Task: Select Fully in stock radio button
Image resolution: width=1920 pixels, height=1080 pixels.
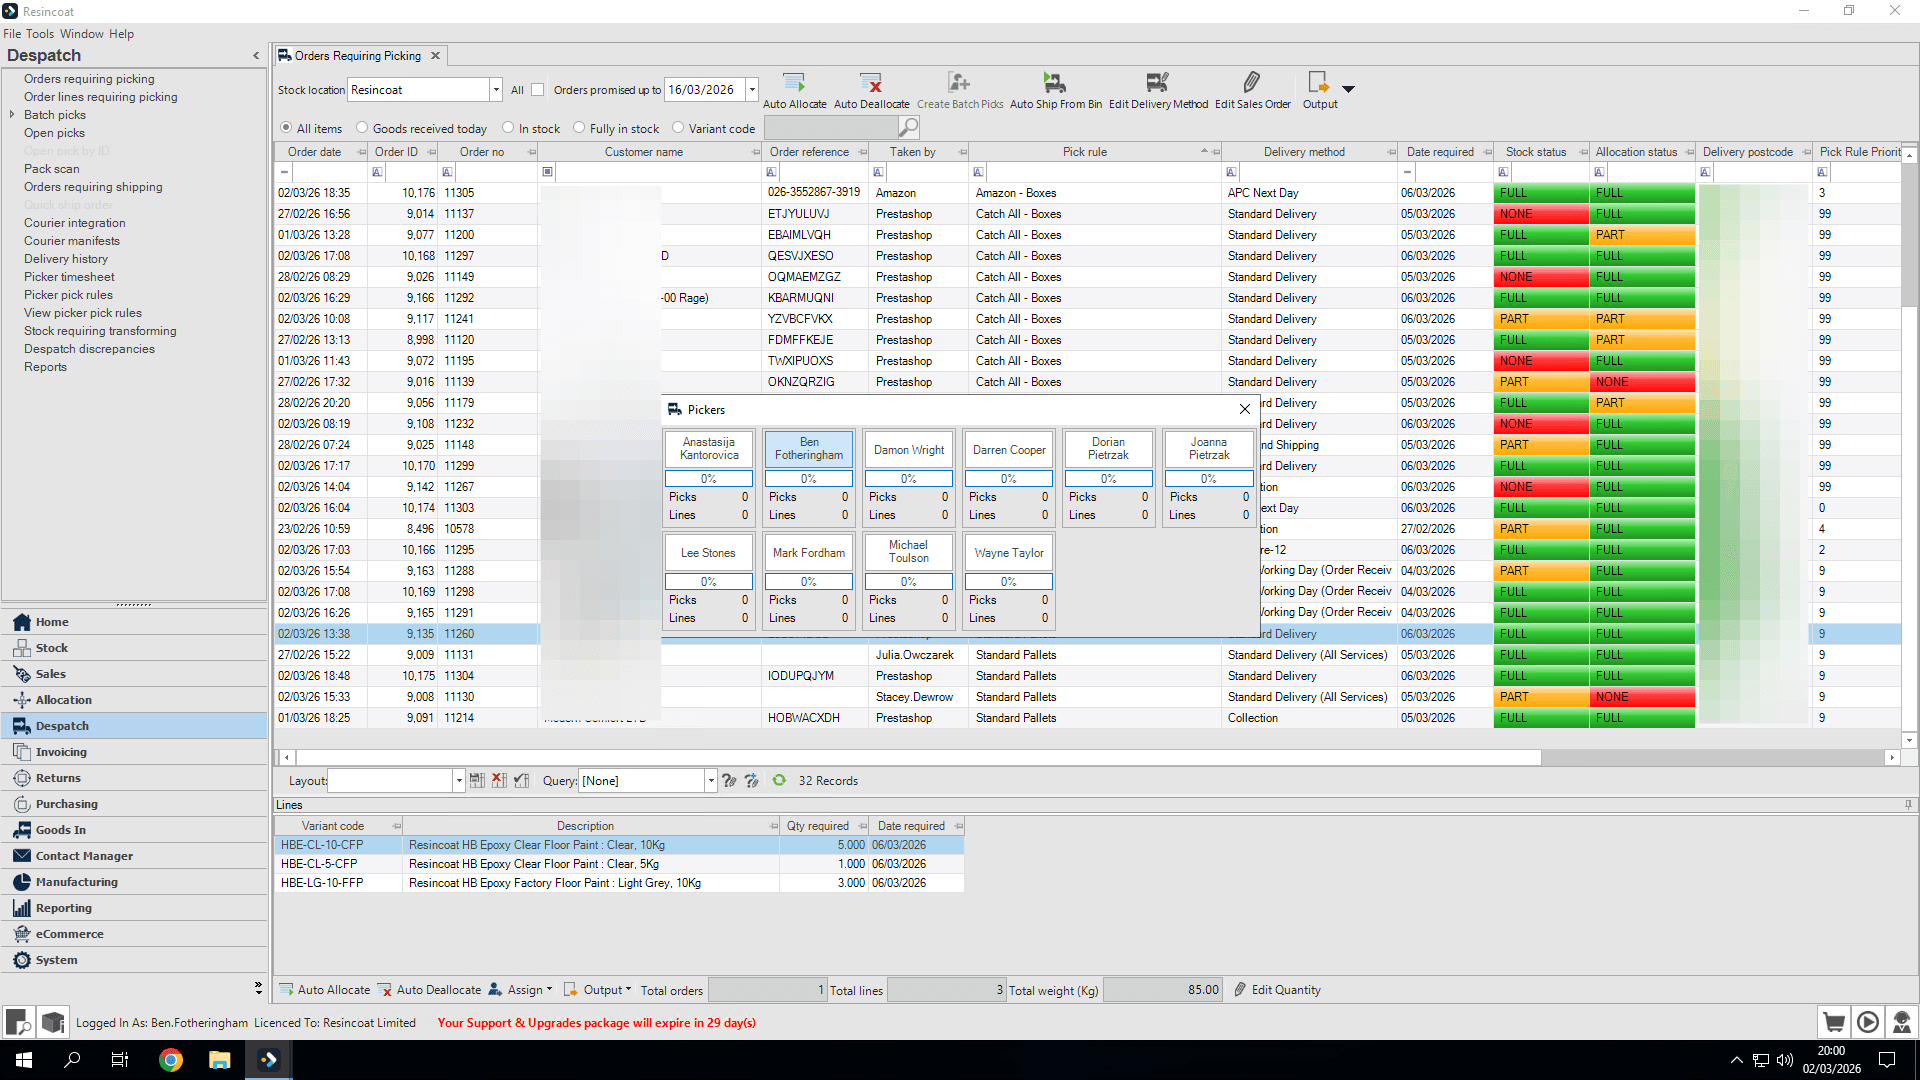Action: (x=579, y=128)
